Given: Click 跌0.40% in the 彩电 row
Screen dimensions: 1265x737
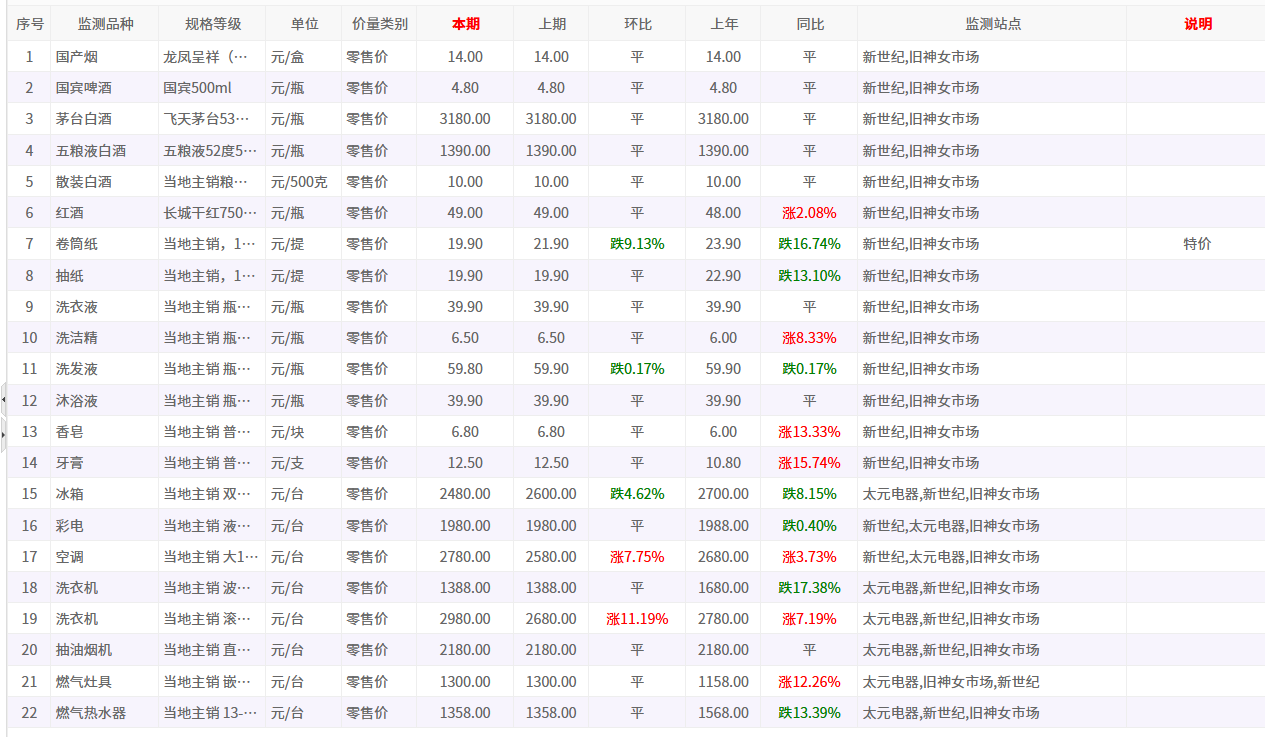Looking at the screenshot, I should pos(809,526).
